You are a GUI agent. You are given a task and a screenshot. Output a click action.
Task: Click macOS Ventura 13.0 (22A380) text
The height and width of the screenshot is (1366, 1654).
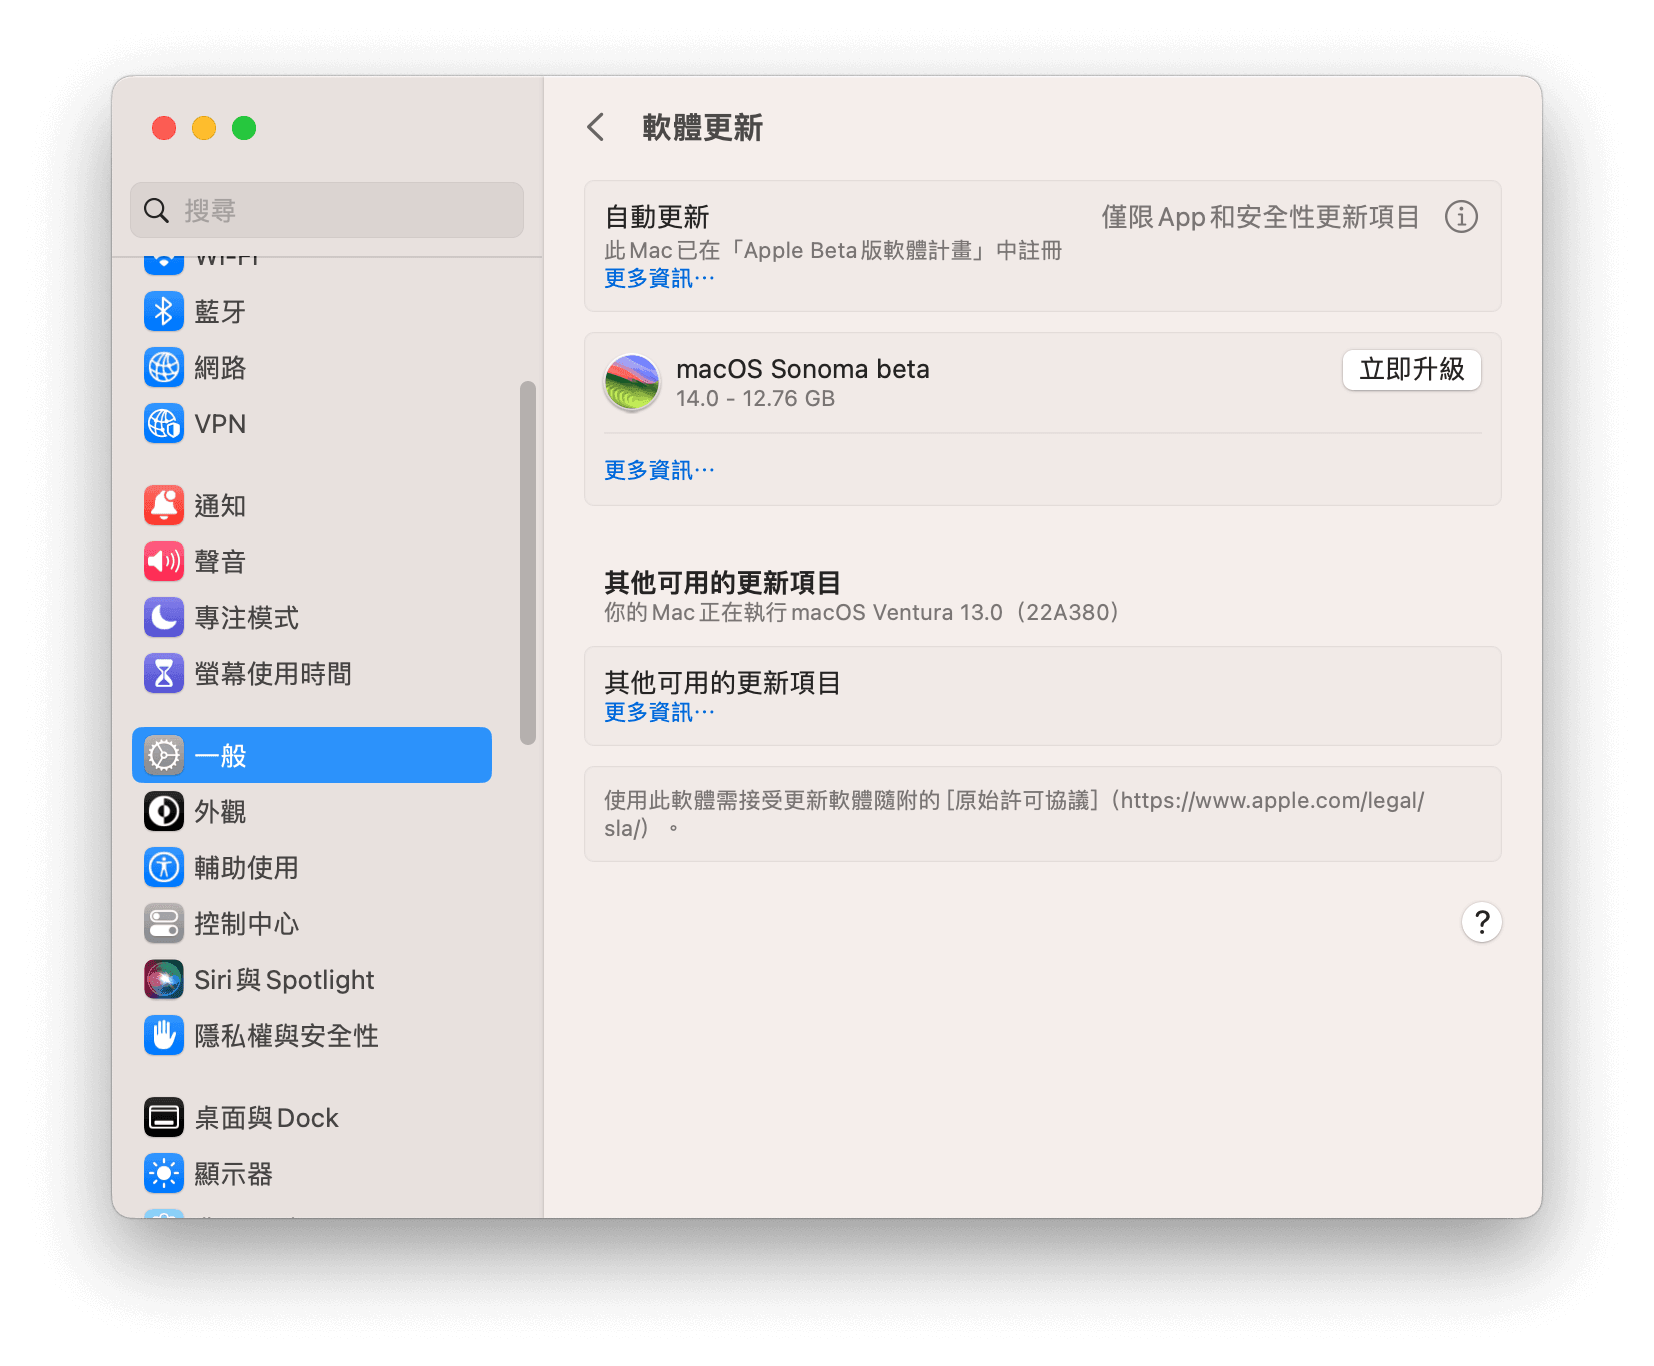tap(955, 612)
